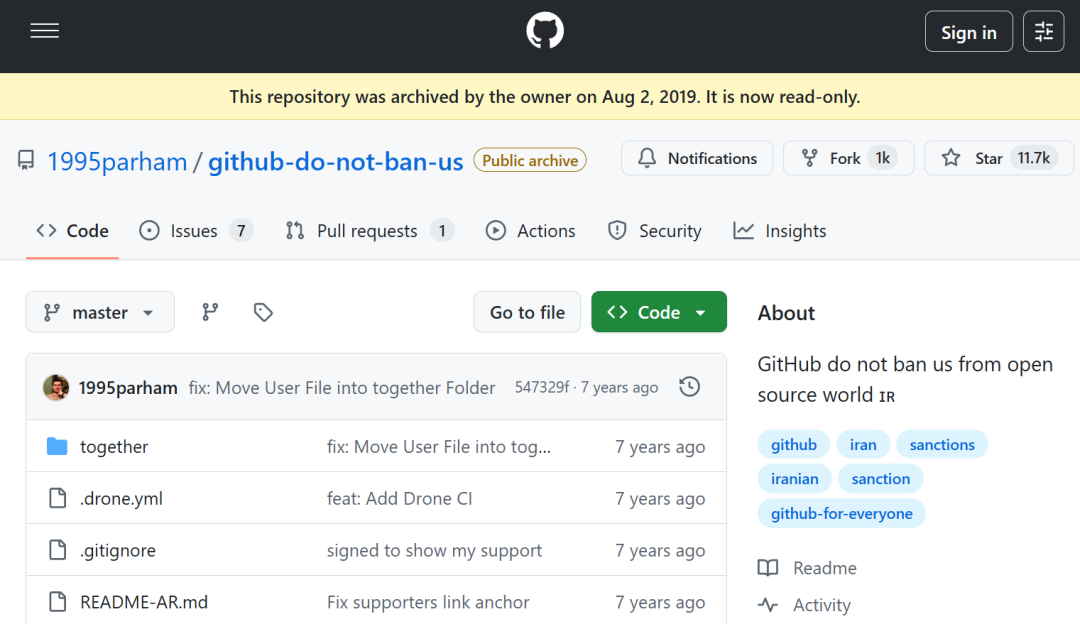Screen dimensions: 1080x624
Task: Open the 547329f commit hash link
Action: (542, 387)
